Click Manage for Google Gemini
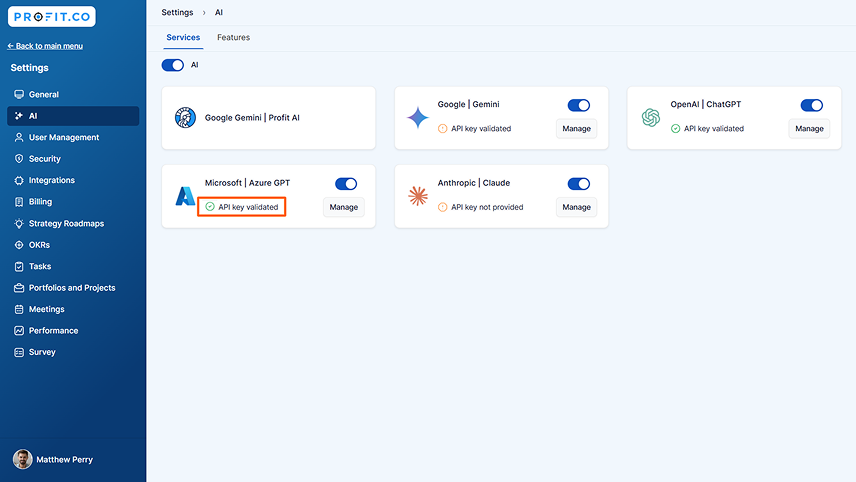Image resolution: width=856 pixels, height=482 pixels. pos(576,129)
